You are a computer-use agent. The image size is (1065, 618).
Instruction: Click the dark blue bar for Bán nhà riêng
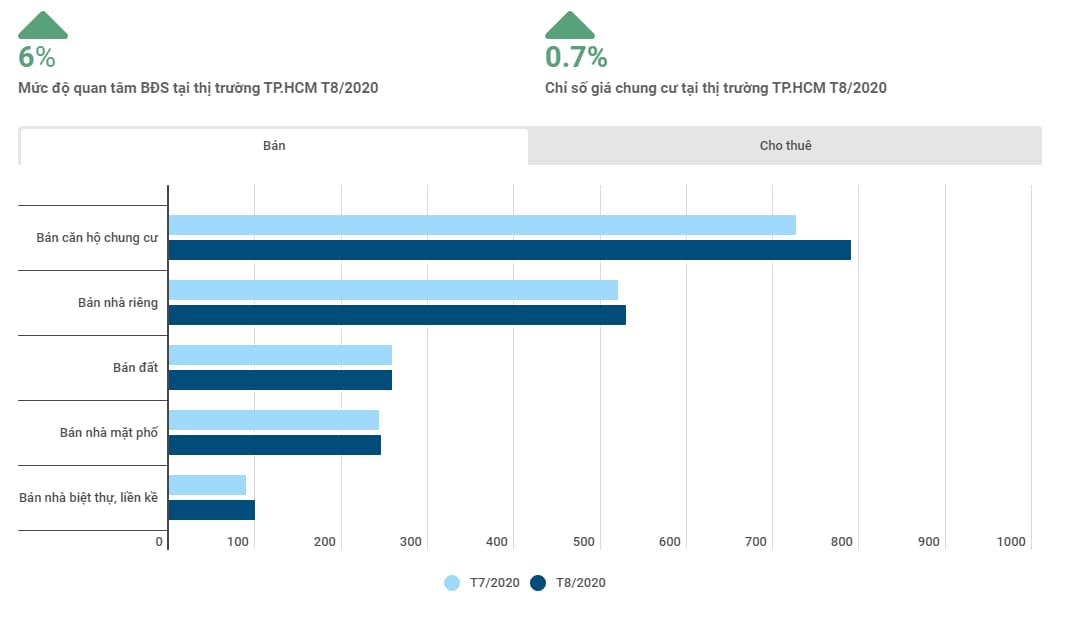[x=397, y=315]
